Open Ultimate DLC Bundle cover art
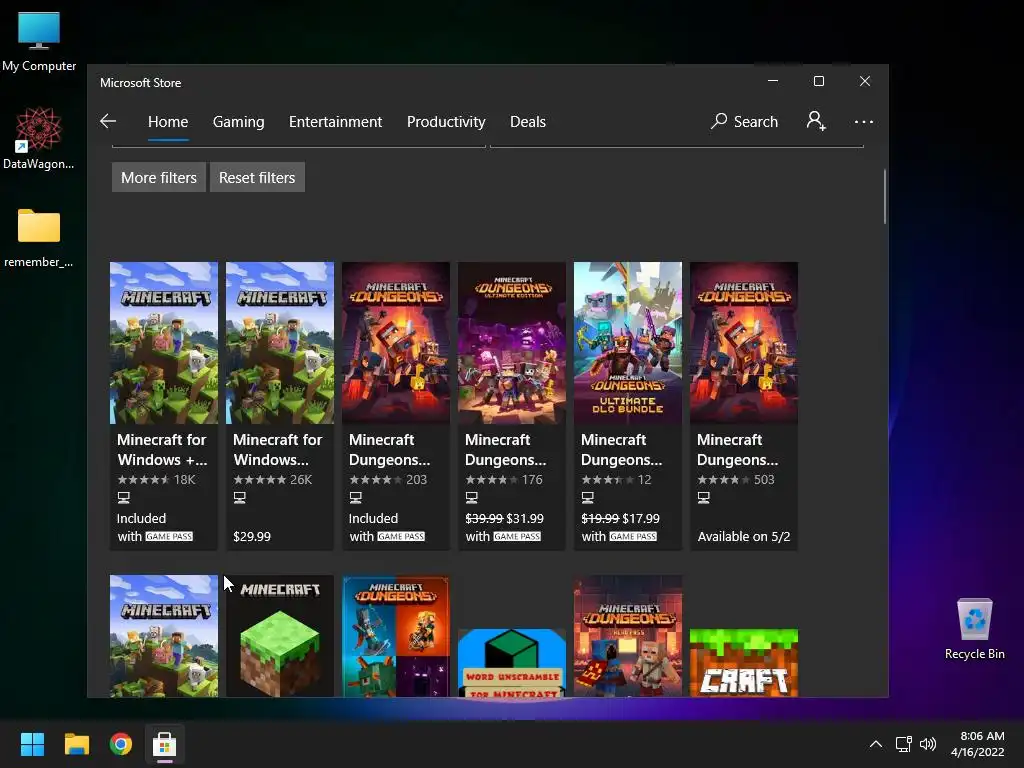The image size is (1024, 768). click(628, 343)
